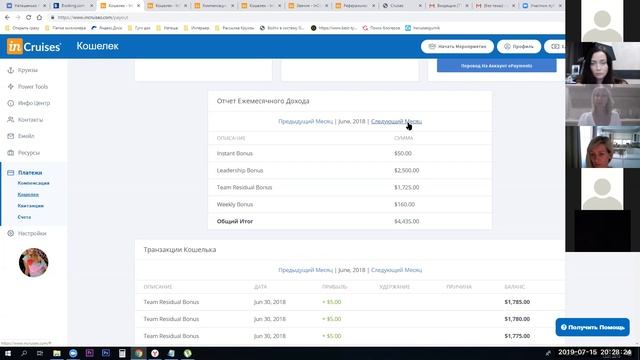This screenshot has width=640, height=360.
Task: Open Task View on taskbar
Action: coord(40,353)
